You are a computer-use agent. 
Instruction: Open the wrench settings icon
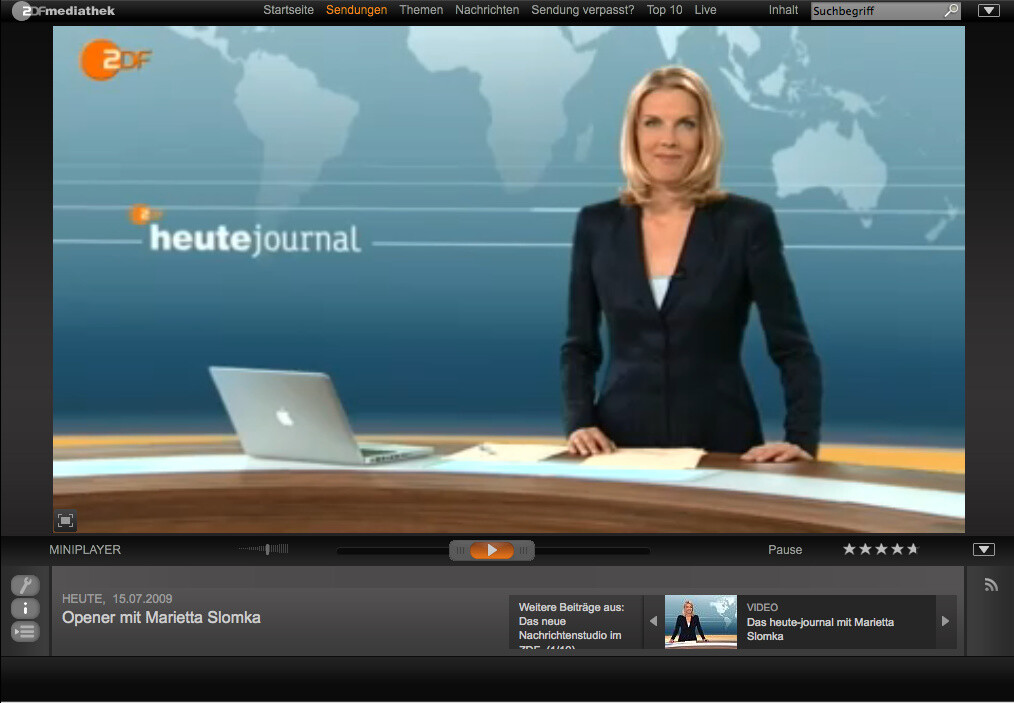pyautogui.click(x=25, y=585)
